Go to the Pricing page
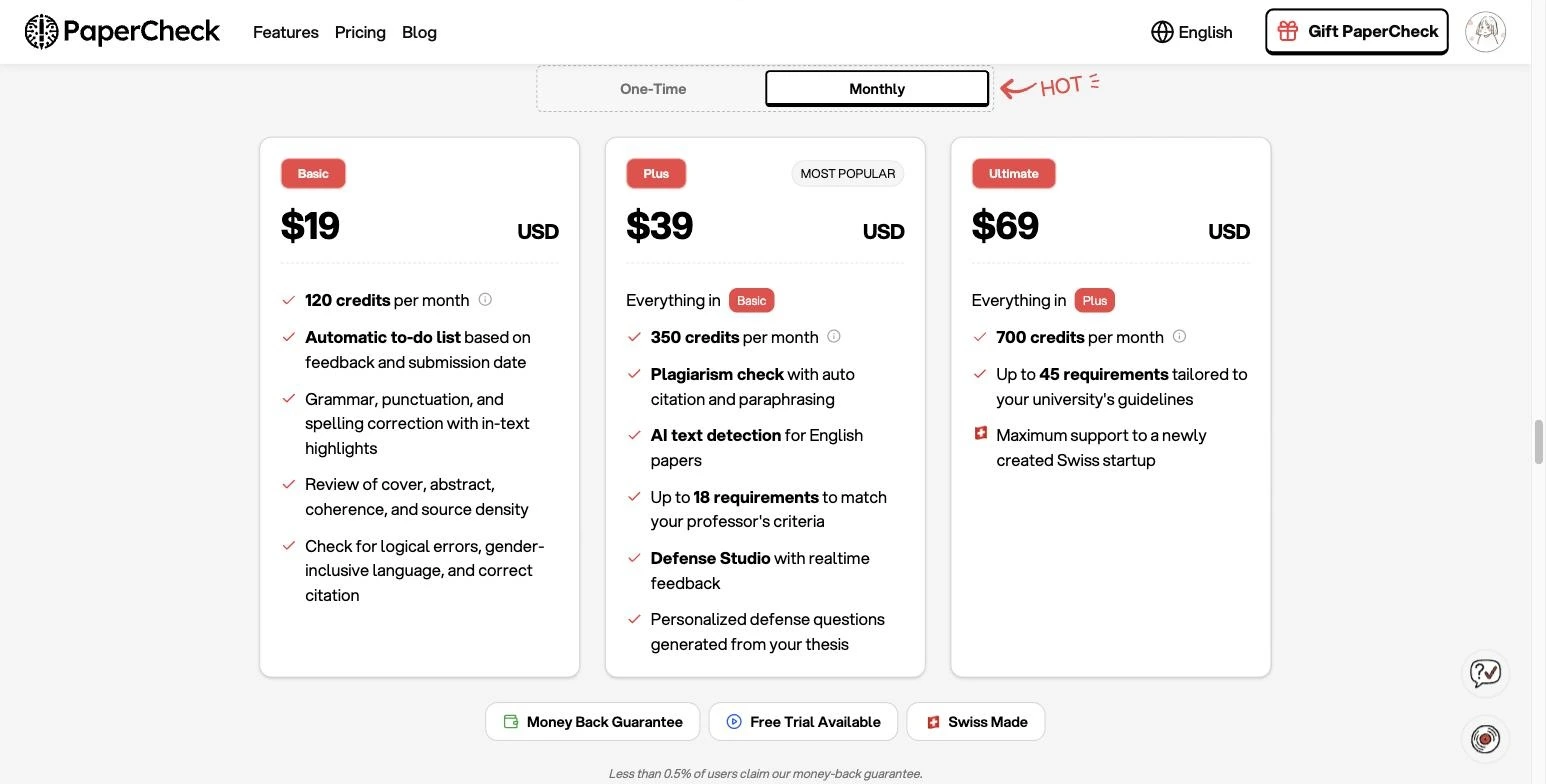The width and height of the screenshot is (1546, 784). [360, 32]
